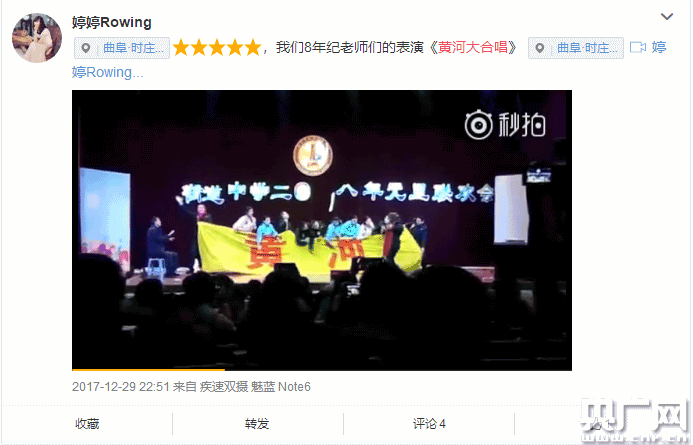Select the 收藏 tab
The width and height of the screenshot is (693, 445).
coord(87,424)
